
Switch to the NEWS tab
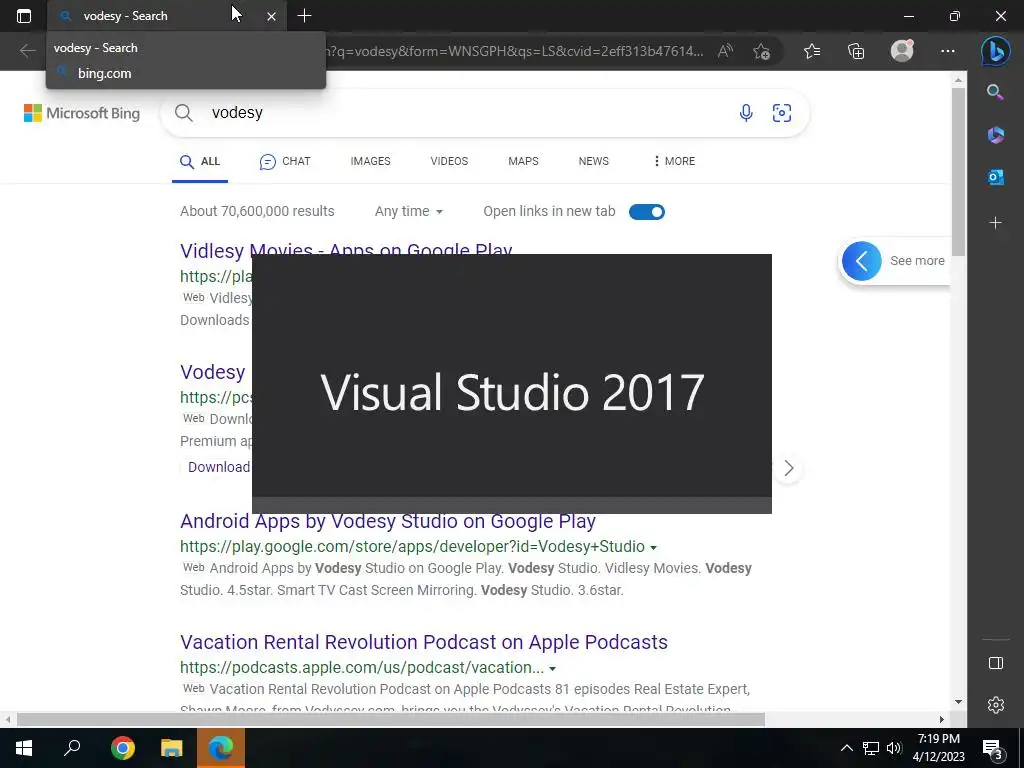(594, 161)
